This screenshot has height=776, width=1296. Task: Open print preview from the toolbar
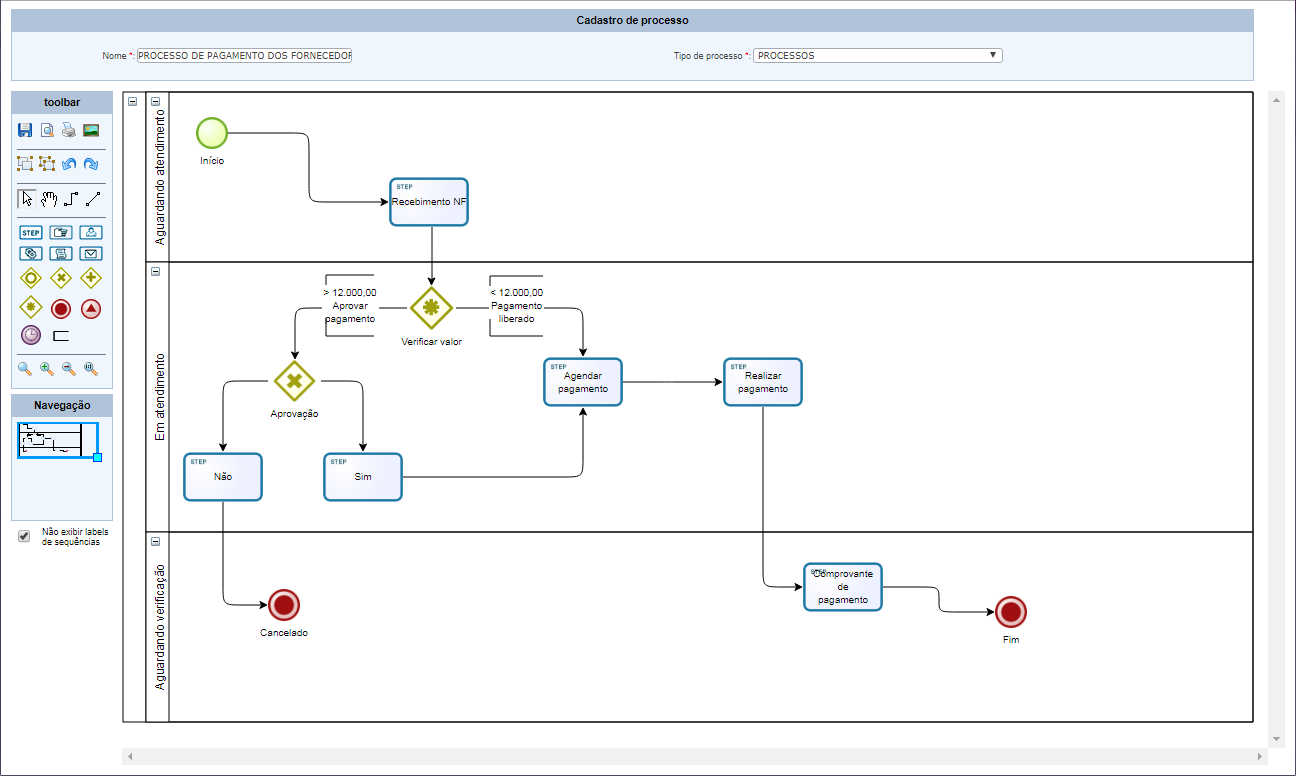click(47, 130)
